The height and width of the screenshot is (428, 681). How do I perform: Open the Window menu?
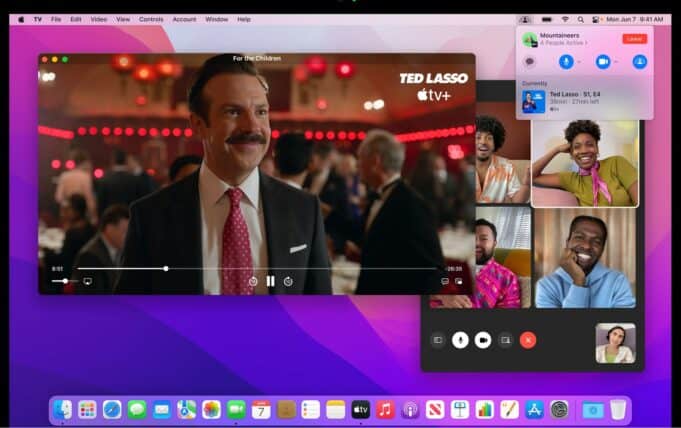coord(216,20)
